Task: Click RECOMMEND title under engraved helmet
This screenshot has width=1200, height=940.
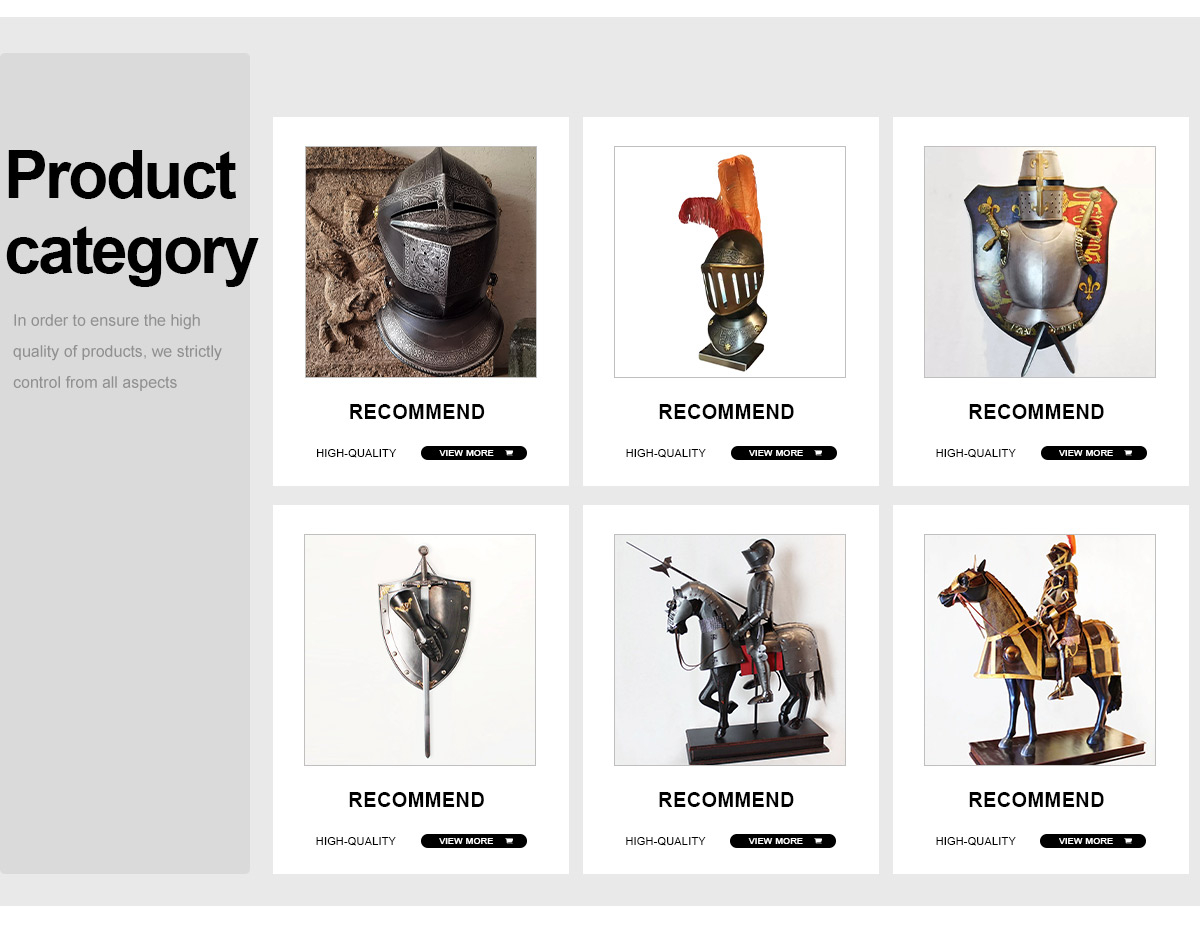Action: 417,412
